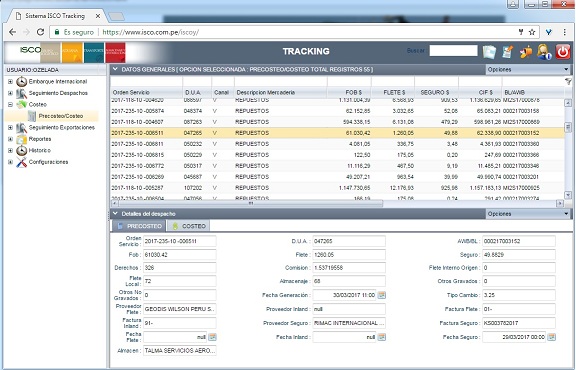
Task: Select row with order 2017-118-10-005287
Action: [x=337, y=188]
